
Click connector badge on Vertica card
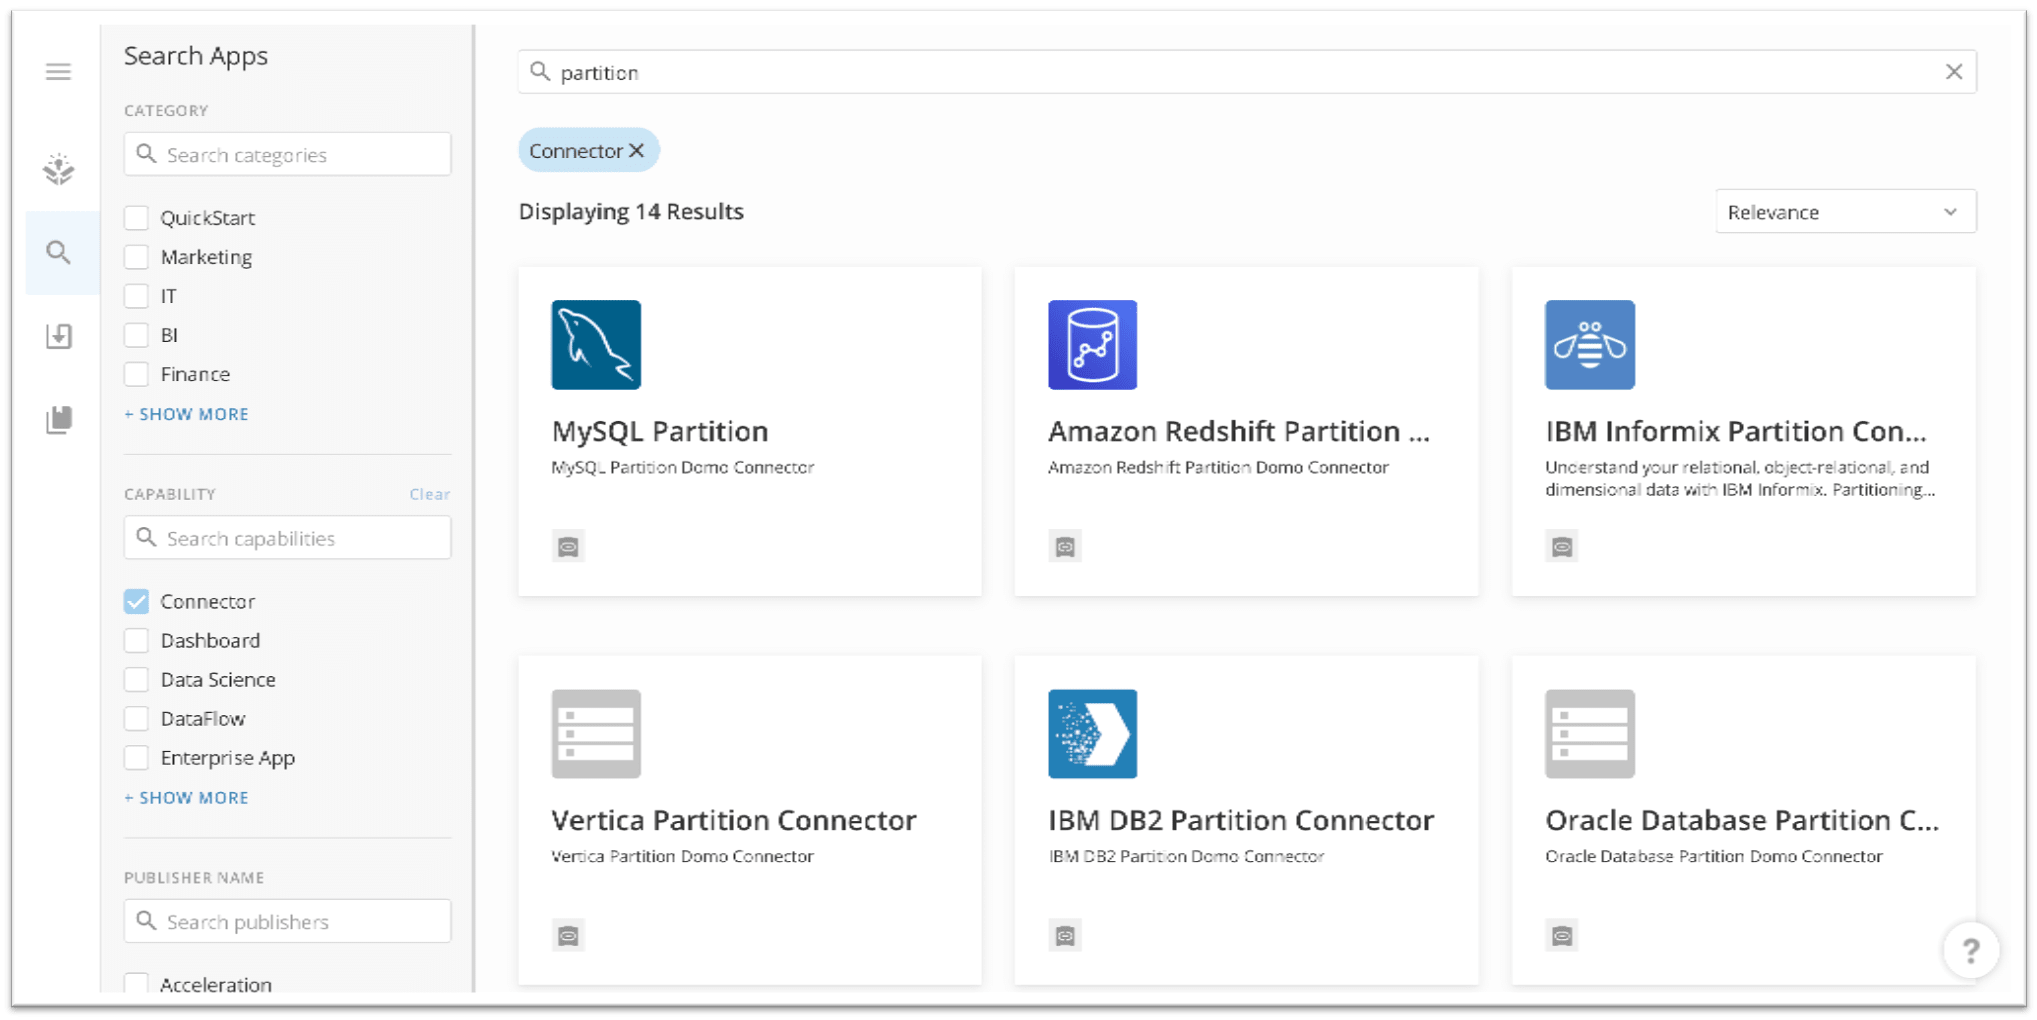tap(568, 936)
